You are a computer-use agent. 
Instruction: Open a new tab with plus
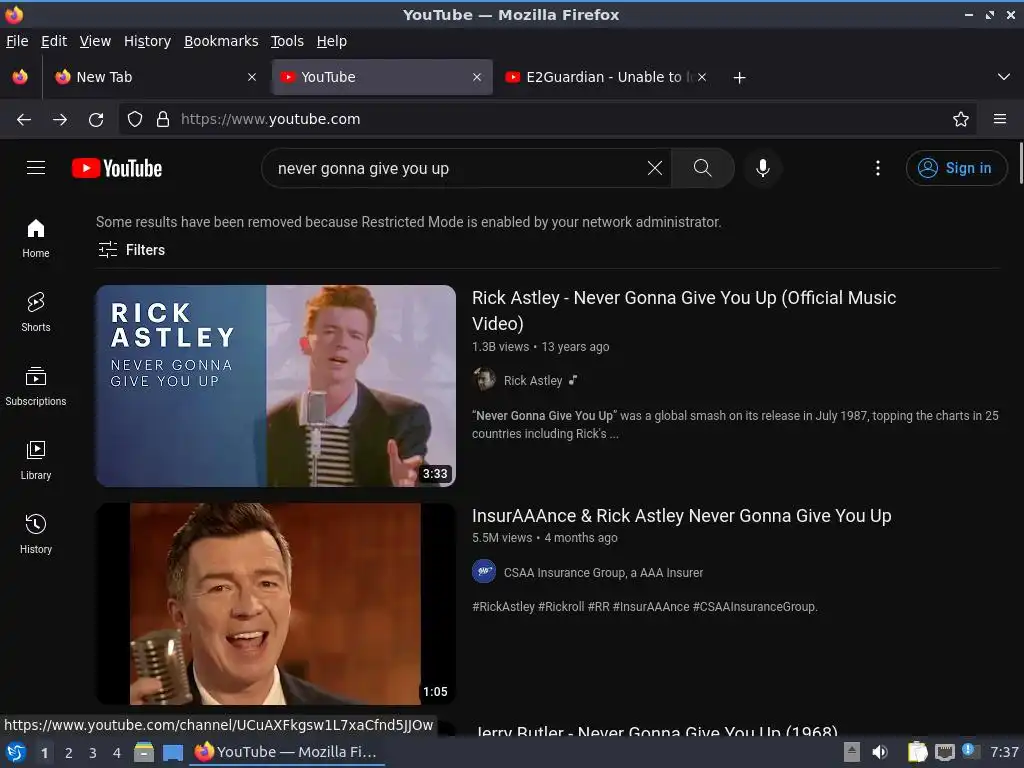pos(739,78)
